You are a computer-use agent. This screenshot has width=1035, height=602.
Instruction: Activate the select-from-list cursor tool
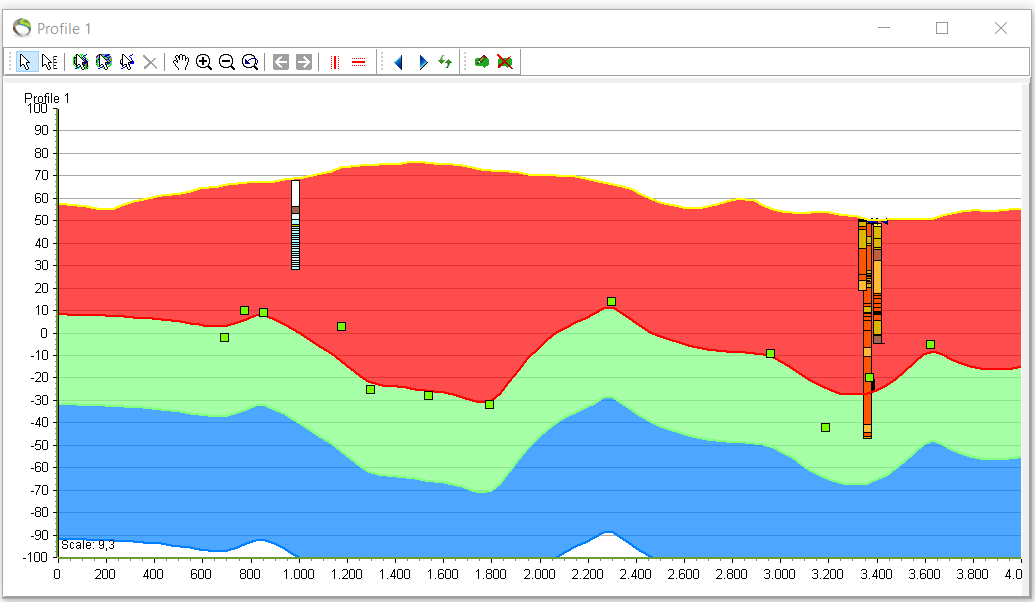(x=49, y=62)
